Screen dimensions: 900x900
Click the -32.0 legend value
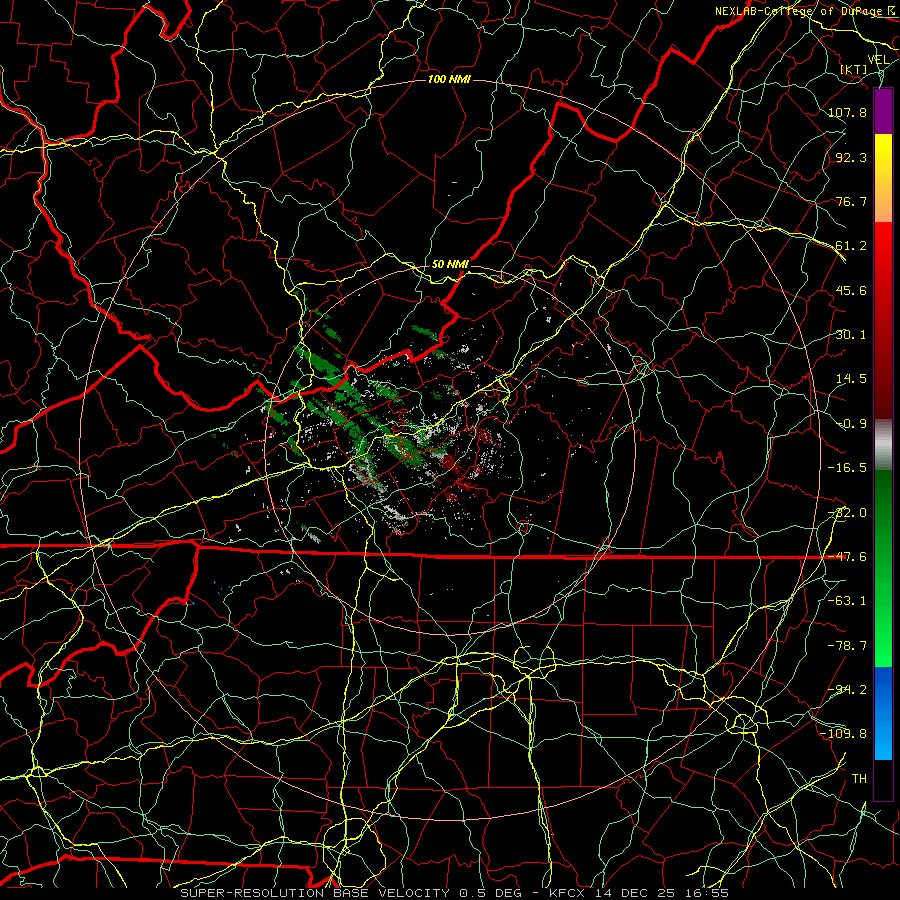[x=847, y=513]
